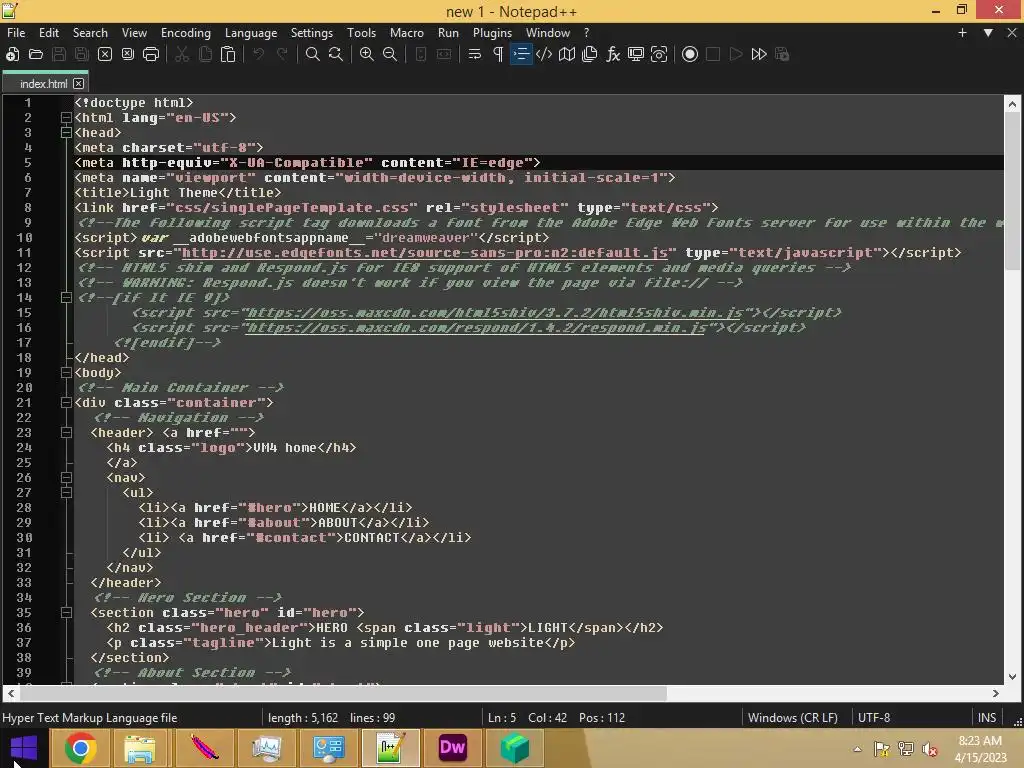Viewport: 1024px width, 768px height.
Task: Click the Save icon in the toolbar
Action: coord(59,54)
